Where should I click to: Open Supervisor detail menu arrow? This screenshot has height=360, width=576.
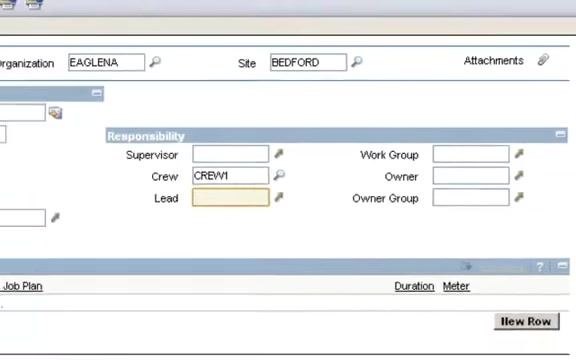point(279,154)
